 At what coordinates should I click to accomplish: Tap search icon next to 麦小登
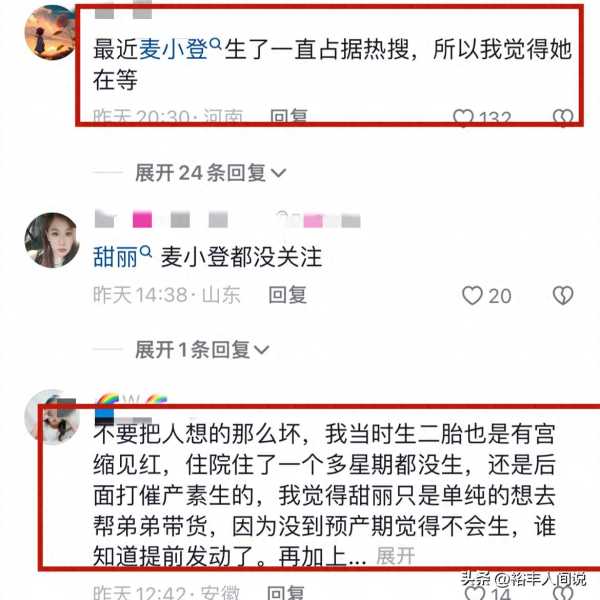point(216,44)
